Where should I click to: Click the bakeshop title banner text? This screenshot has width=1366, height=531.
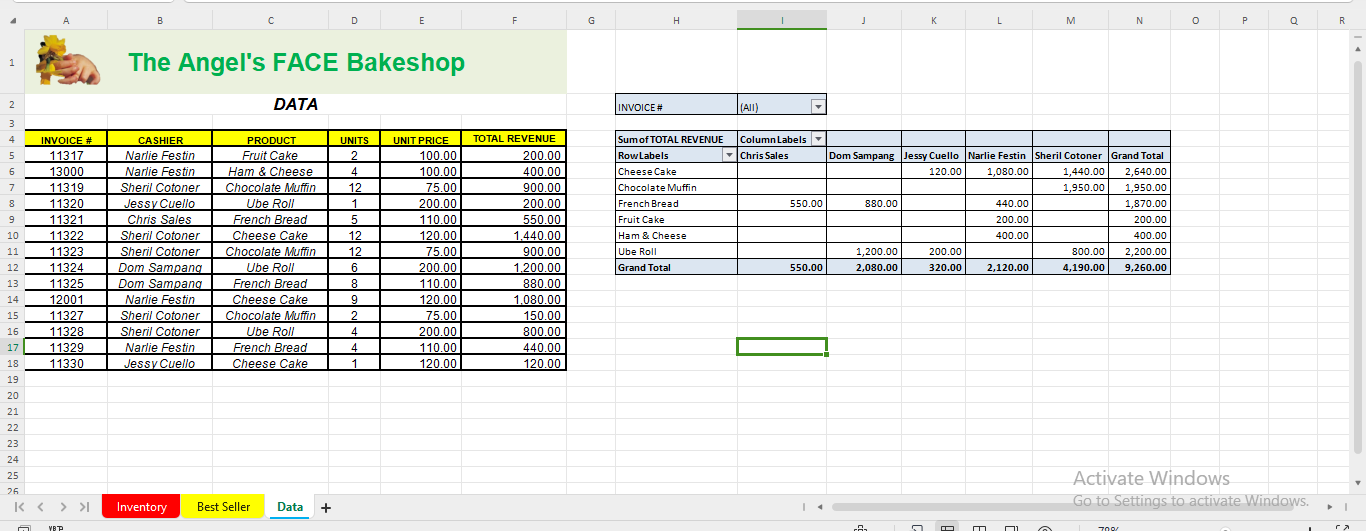[296, 62]
